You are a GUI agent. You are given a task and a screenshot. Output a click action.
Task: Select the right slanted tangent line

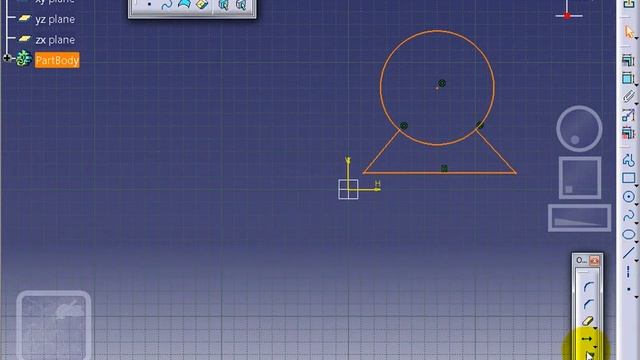click(x=496, y=151)
